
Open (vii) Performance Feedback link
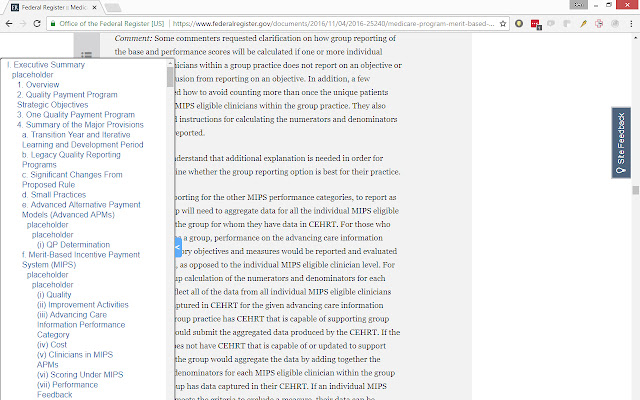click(x=67, y=389)
